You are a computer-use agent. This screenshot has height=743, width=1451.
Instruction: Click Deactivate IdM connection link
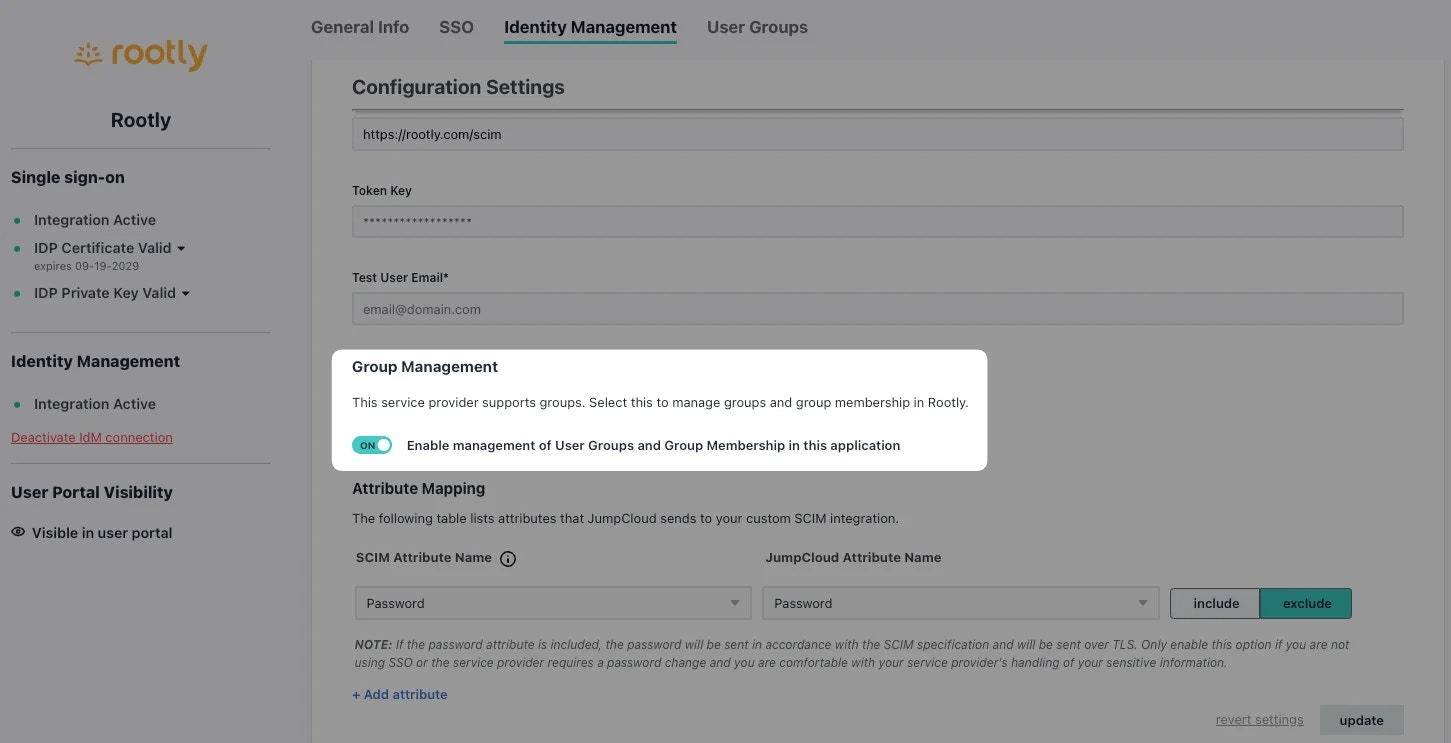pyautogui.click(x=92, y=437)
